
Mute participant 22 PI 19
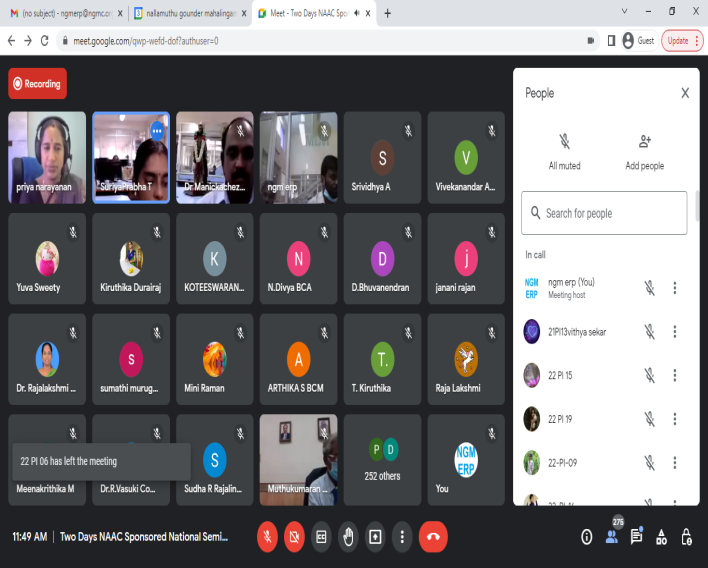(x=649, y=419)
